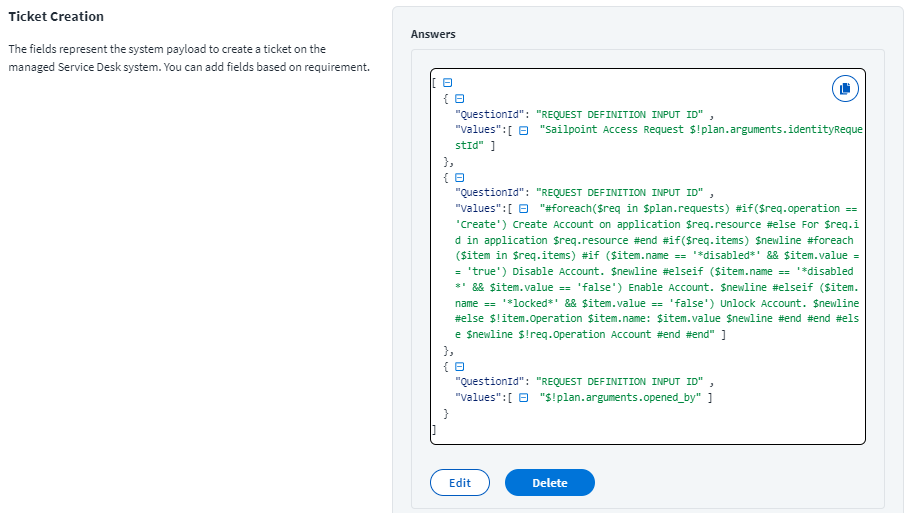Collapse Values array containing opened_by argument
The width and height of the screenshot is (906, 513).
click(523, 398)
